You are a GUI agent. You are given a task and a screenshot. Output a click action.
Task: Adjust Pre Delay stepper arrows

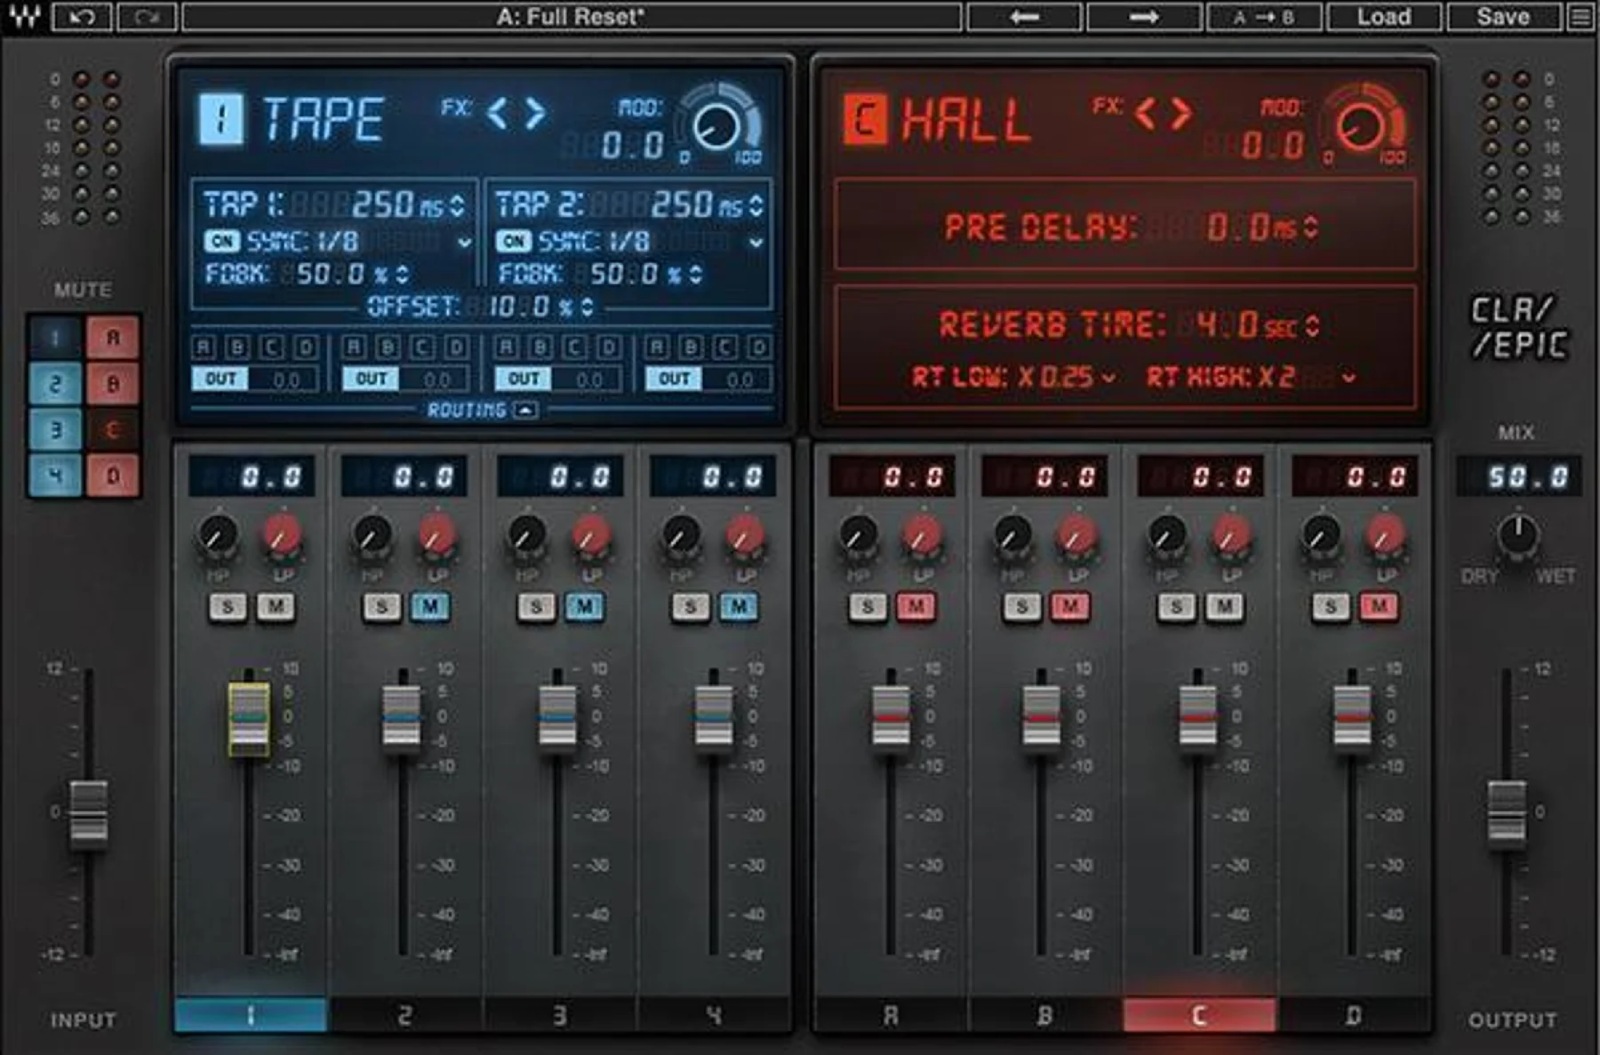point(1310,227)
